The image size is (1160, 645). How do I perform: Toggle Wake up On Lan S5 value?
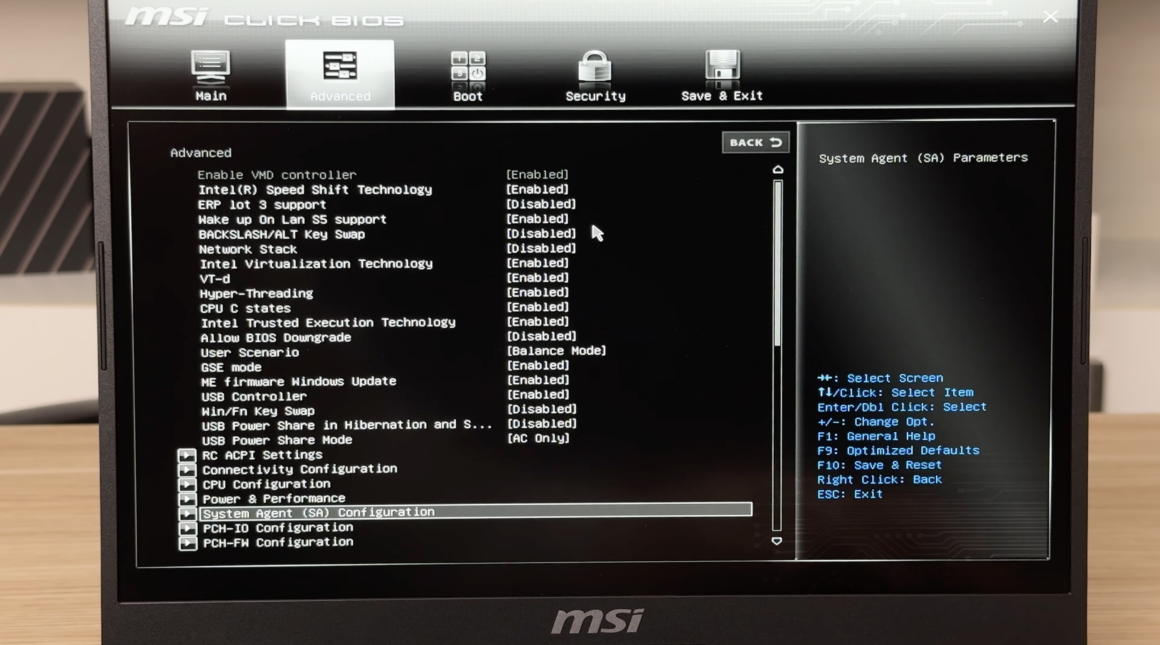click(x=537, y=219)
